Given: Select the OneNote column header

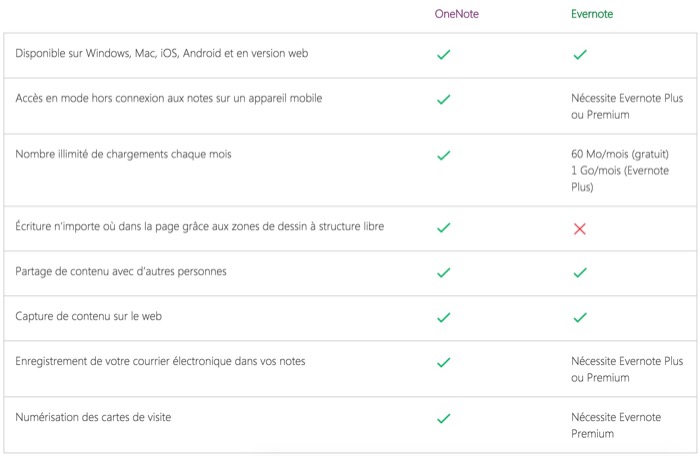Looking at the screenshot, I should (x=457, y=14).
